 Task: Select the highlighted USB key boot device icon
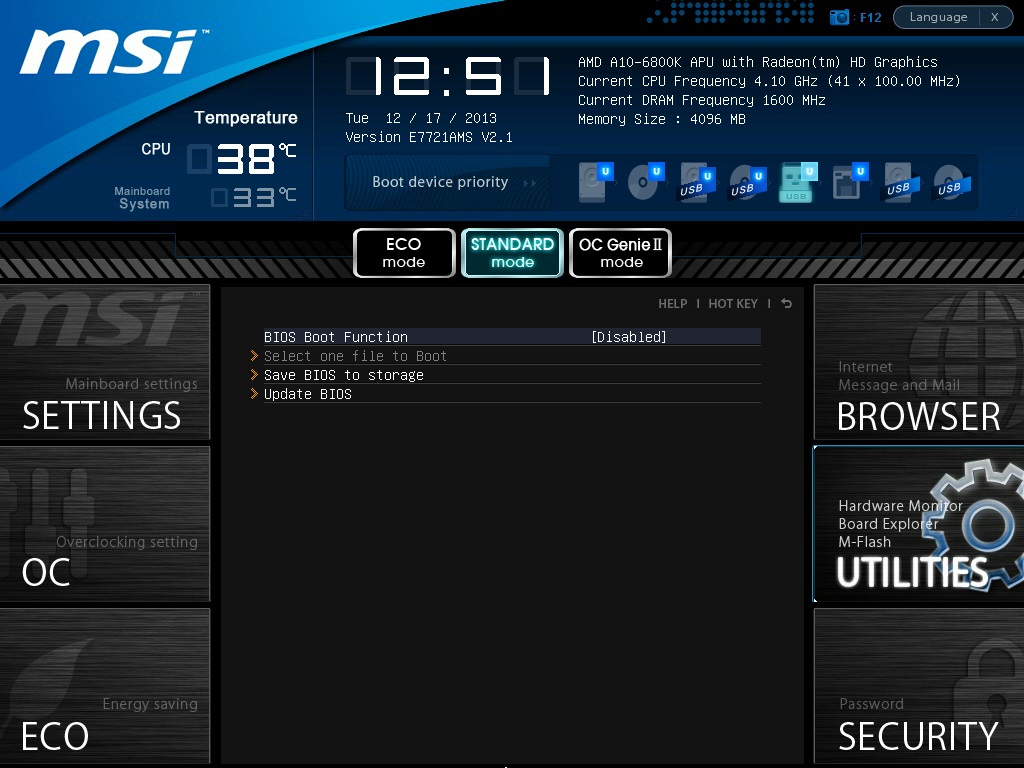click(798, 182)
